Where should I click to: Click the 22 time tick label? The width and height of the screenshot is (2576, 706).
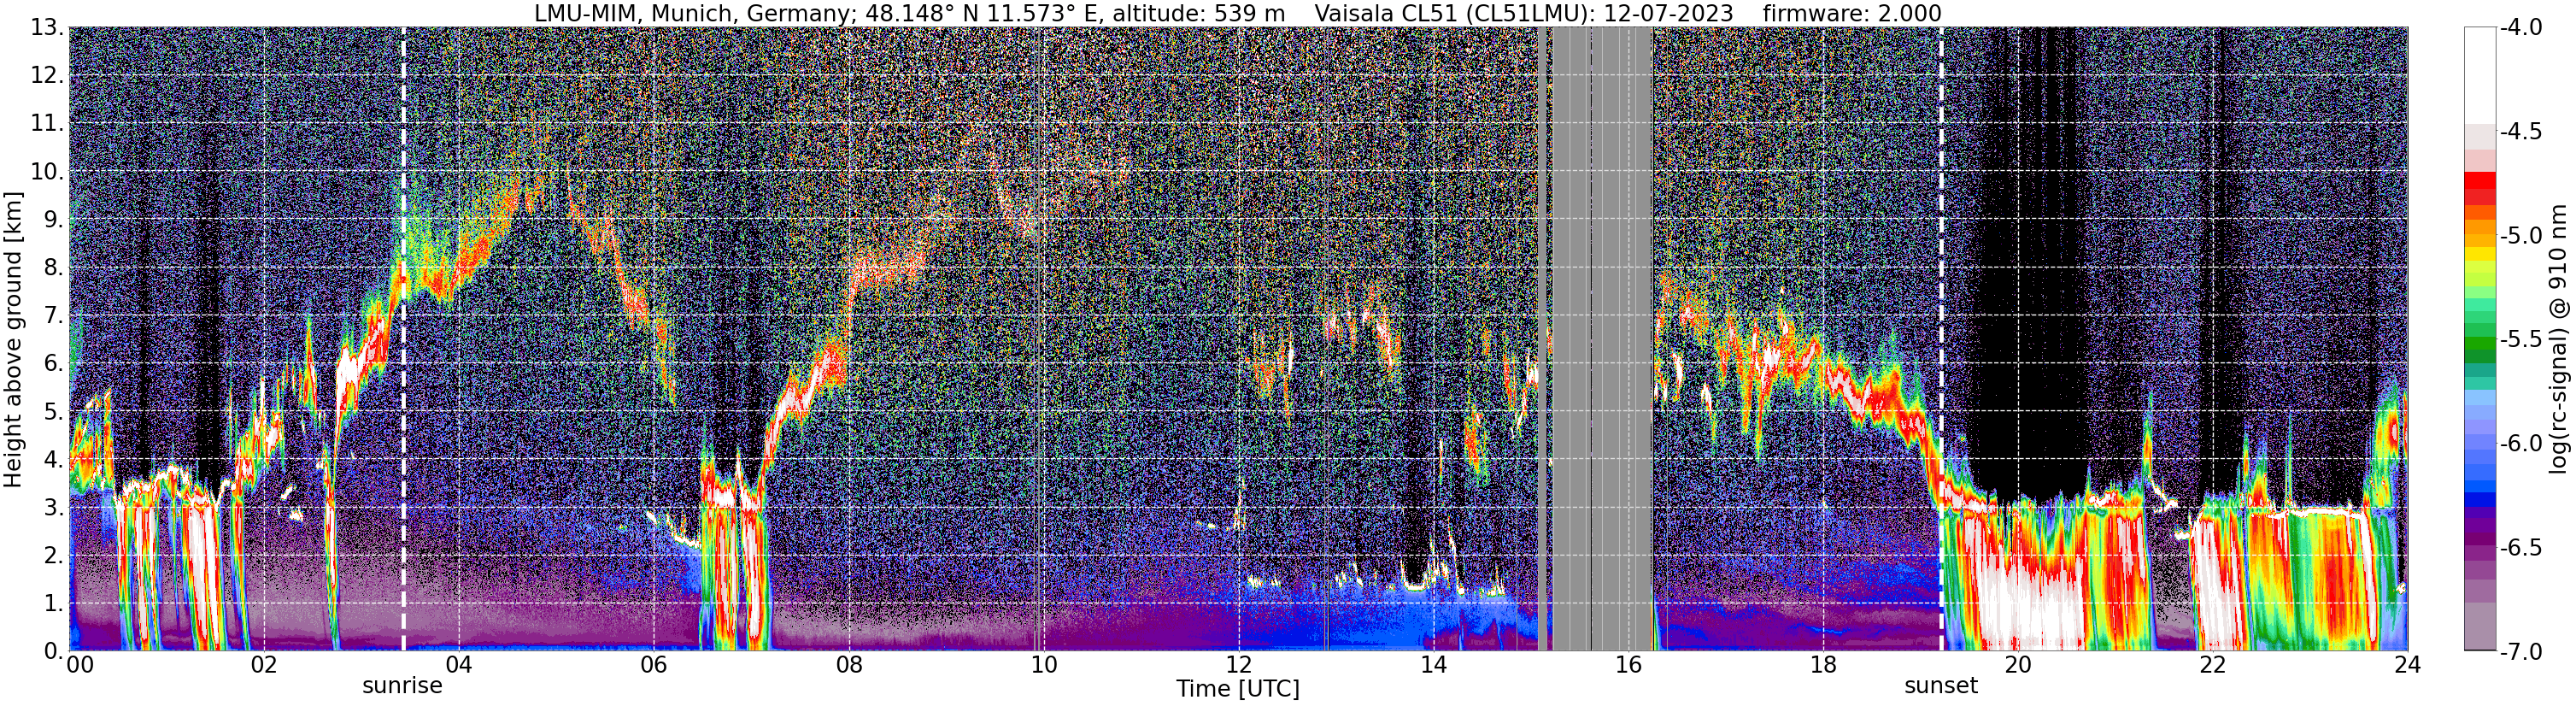(x=2213, y=665)
